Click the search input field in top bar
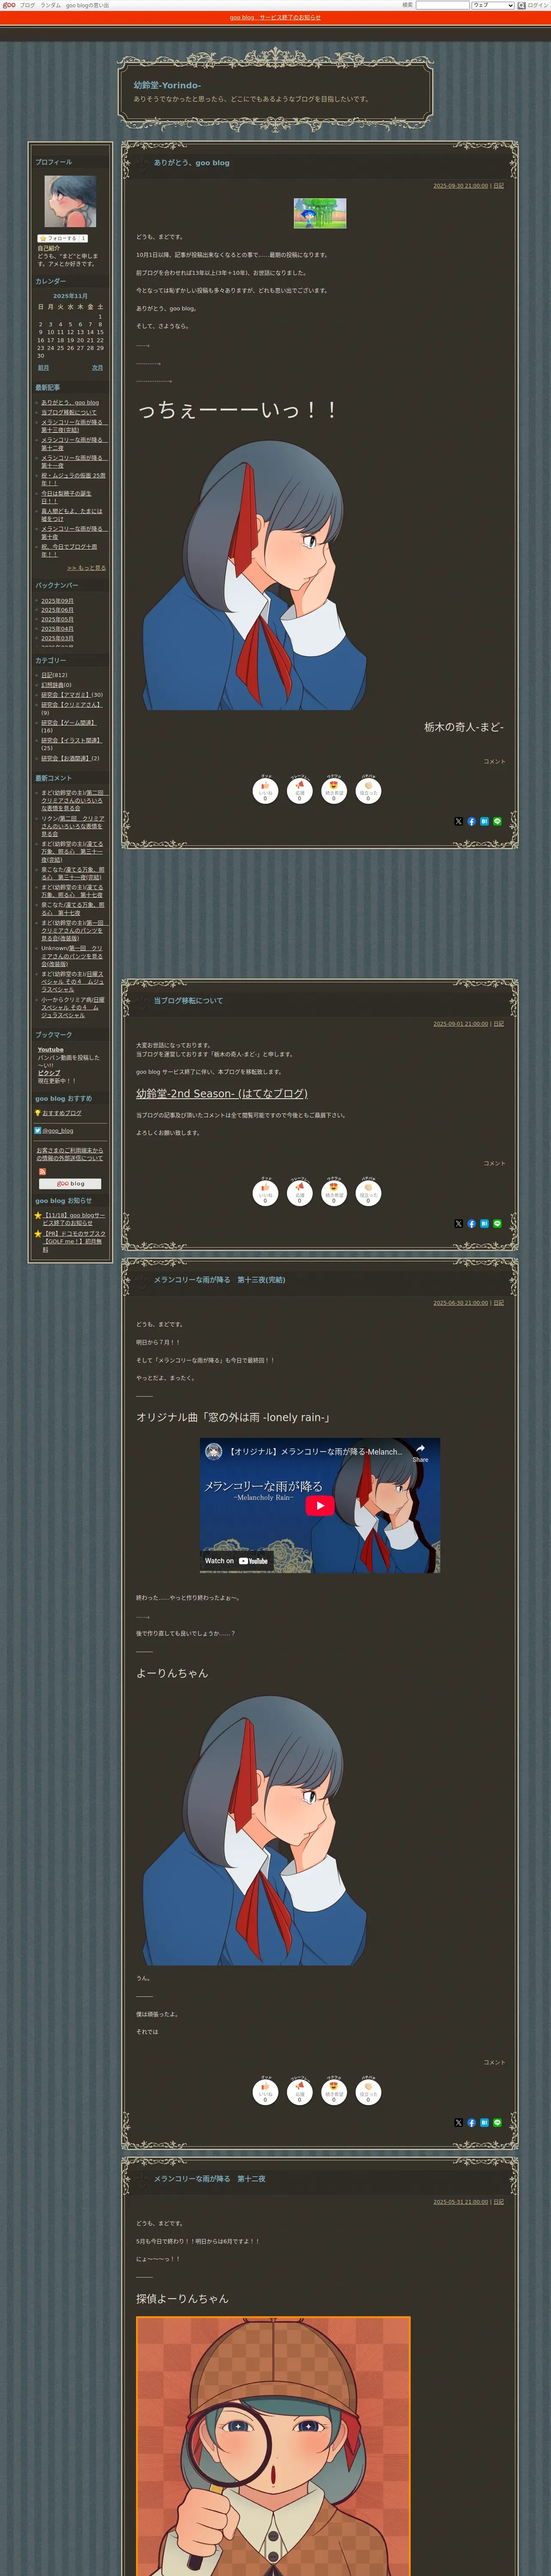This screenshot has width=551, height=2576. coord(442,5)
